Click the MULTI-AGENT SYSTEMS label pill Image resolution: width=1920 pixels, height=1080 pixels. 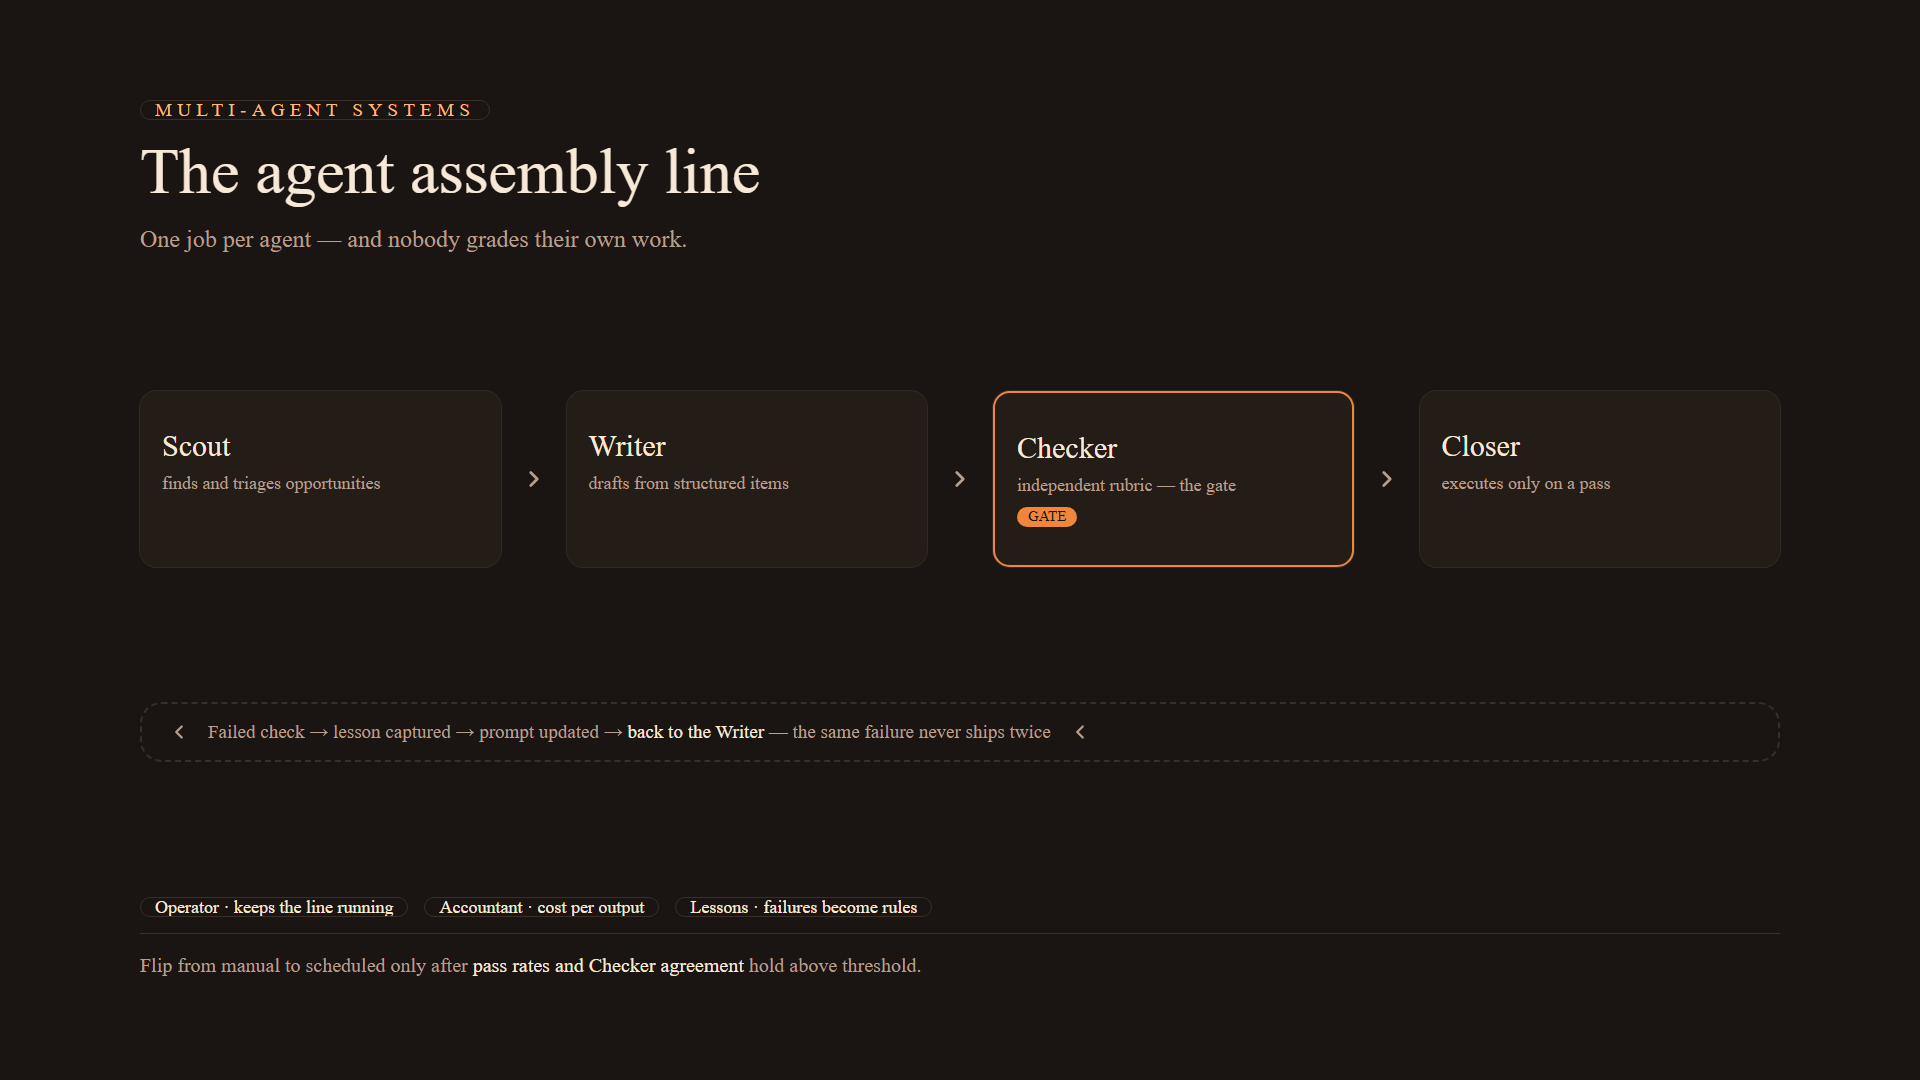pyautogui.click(x=314, y=110)
